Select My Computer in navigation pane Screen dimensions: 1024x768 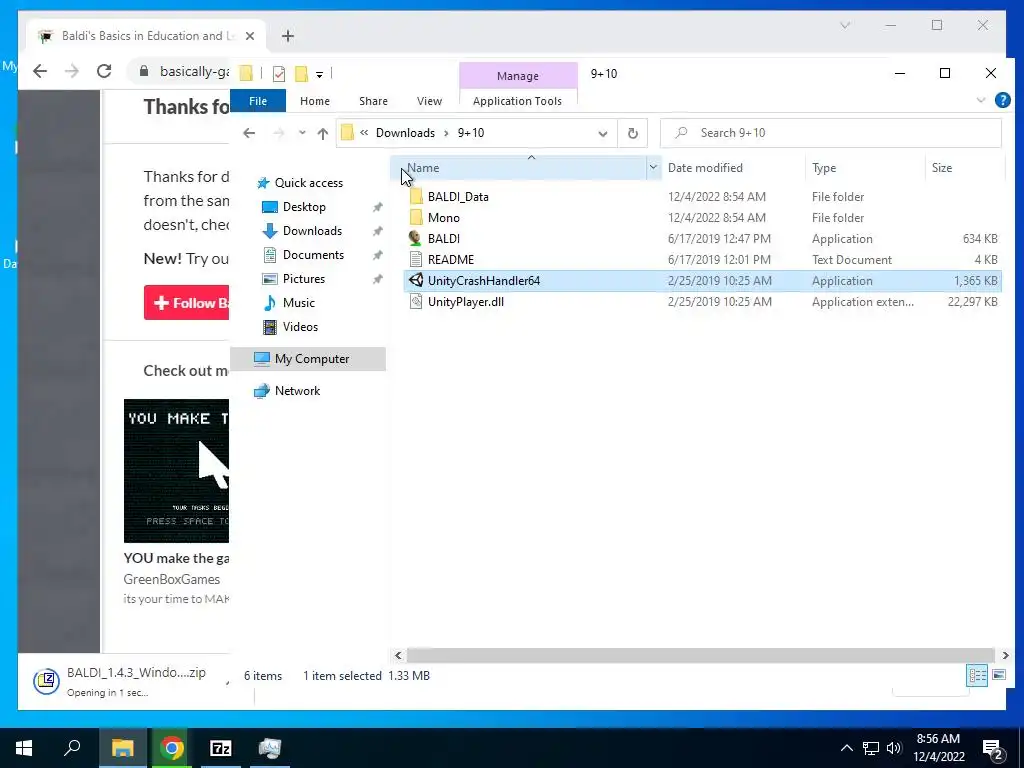(x=308, y=359)
